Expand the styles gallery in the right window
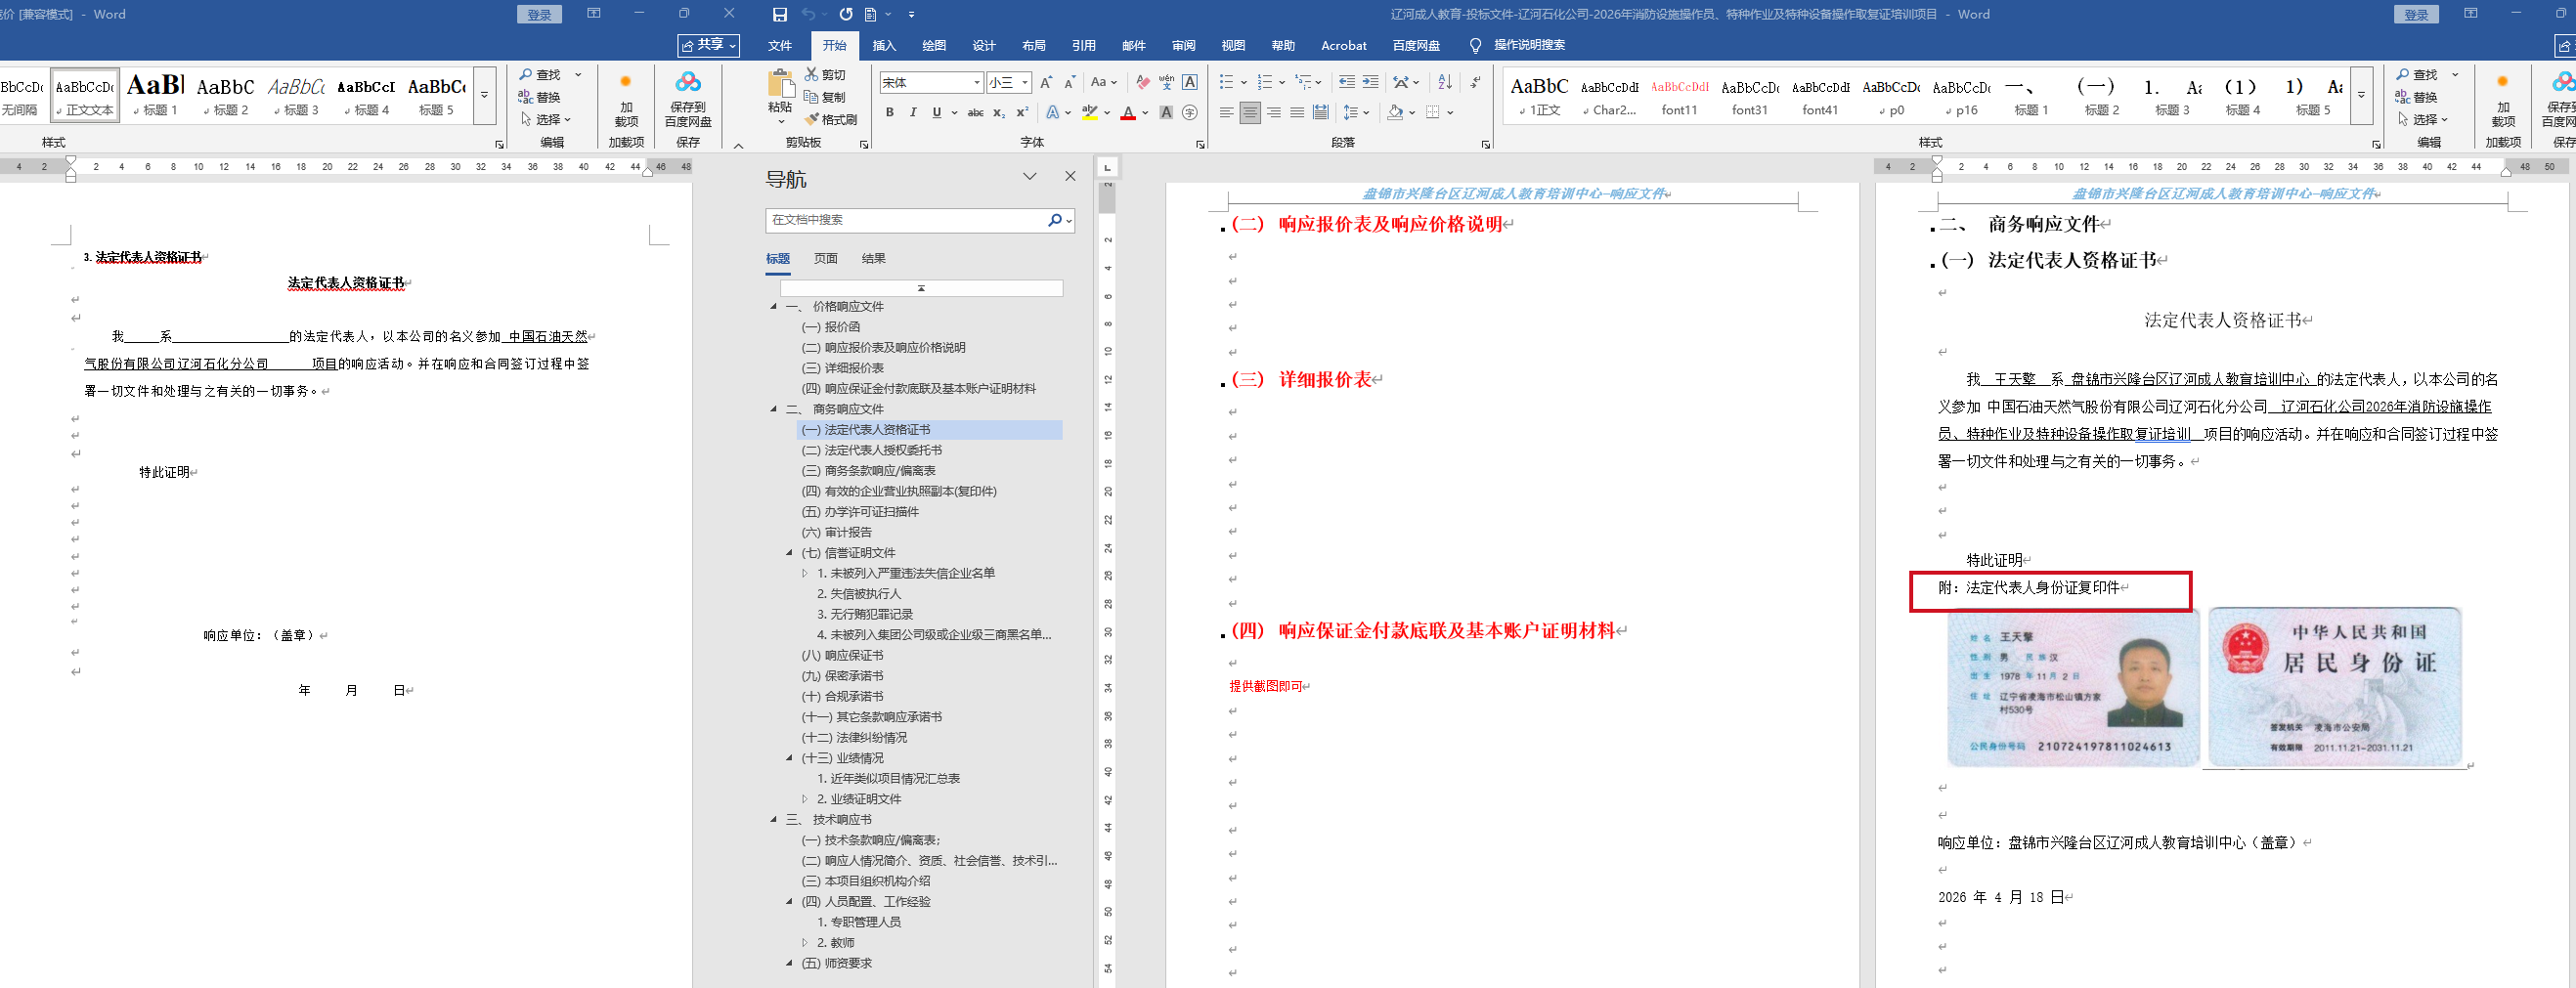 2361,96
